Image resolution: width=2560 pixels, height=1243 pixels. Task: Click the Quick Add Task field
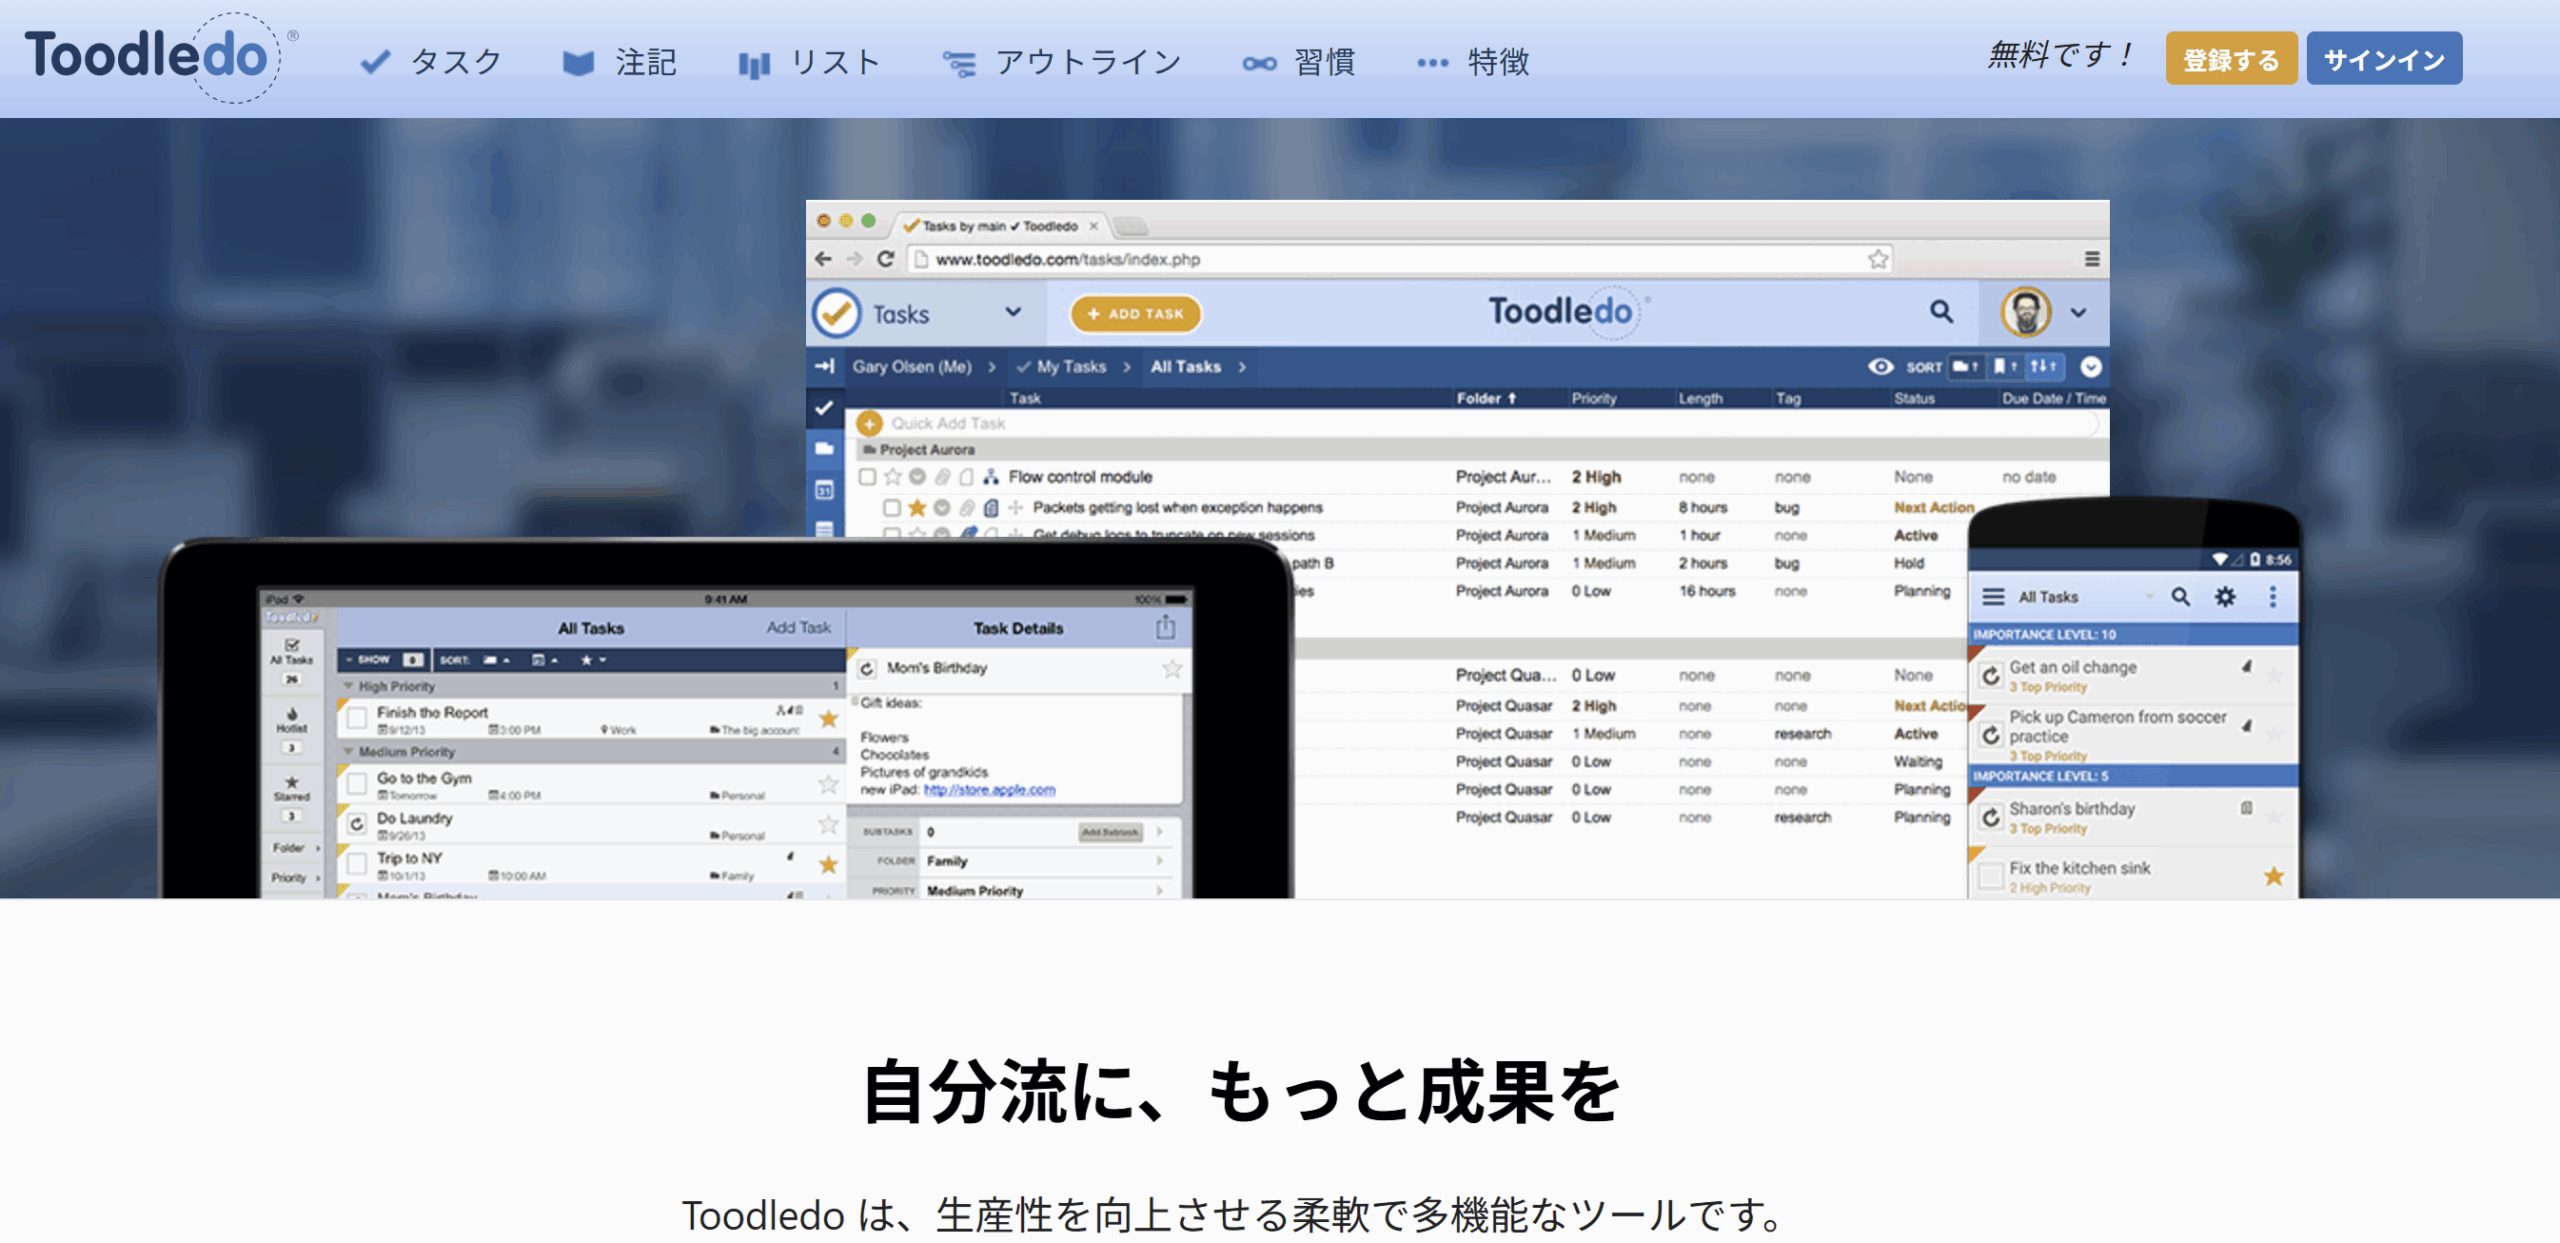1476,423
